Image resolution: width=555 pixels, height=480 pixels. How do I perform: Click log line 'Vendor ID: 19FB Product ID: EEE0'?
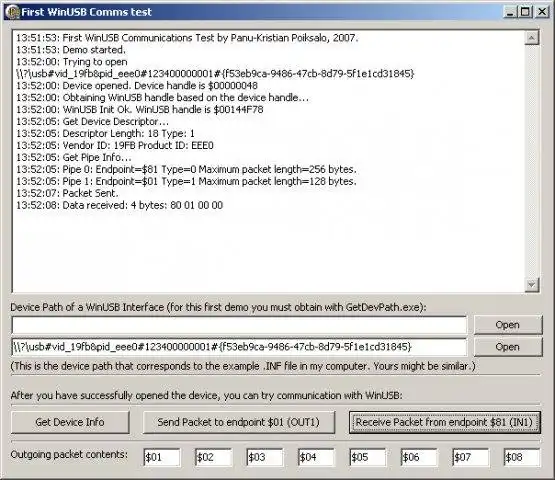(x=115, y=145)
